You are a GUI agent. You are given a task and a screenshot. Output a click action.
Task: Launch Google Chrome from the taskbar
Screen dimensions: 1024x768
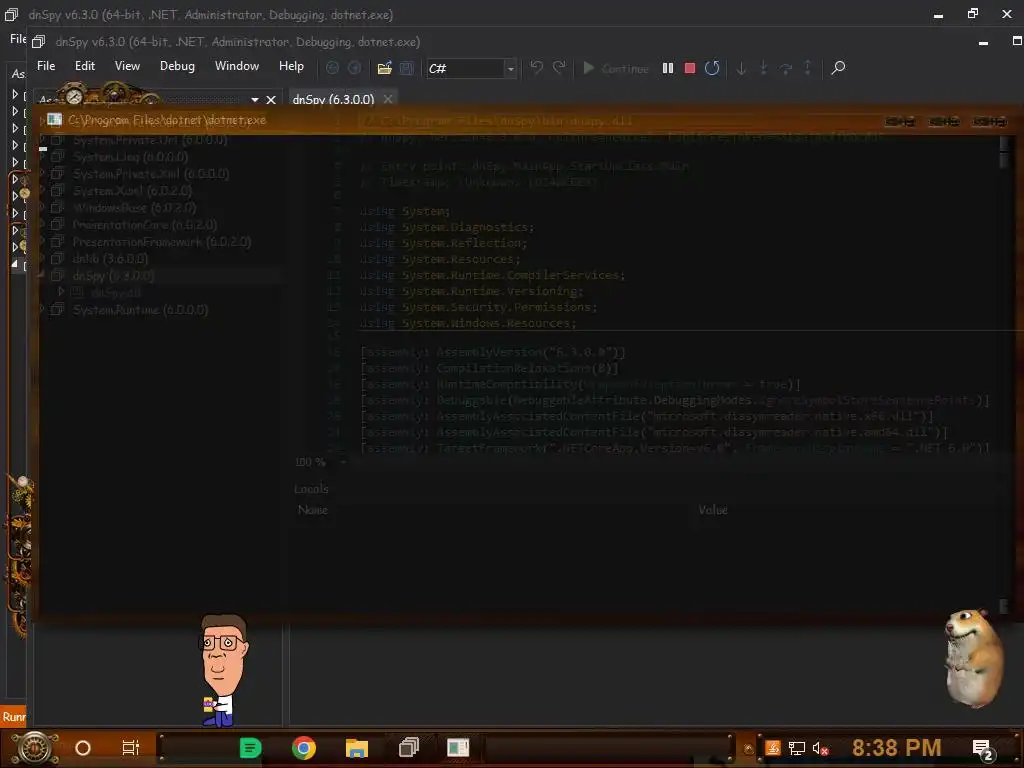(x=304, y=748)
